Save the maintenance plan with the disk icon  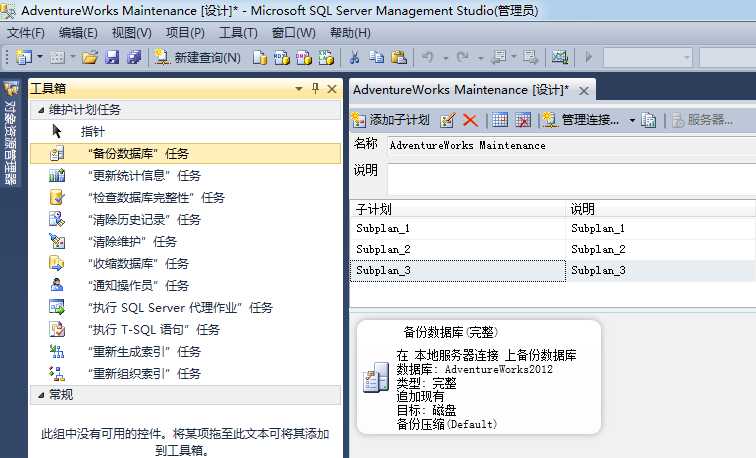click(112, 58)
